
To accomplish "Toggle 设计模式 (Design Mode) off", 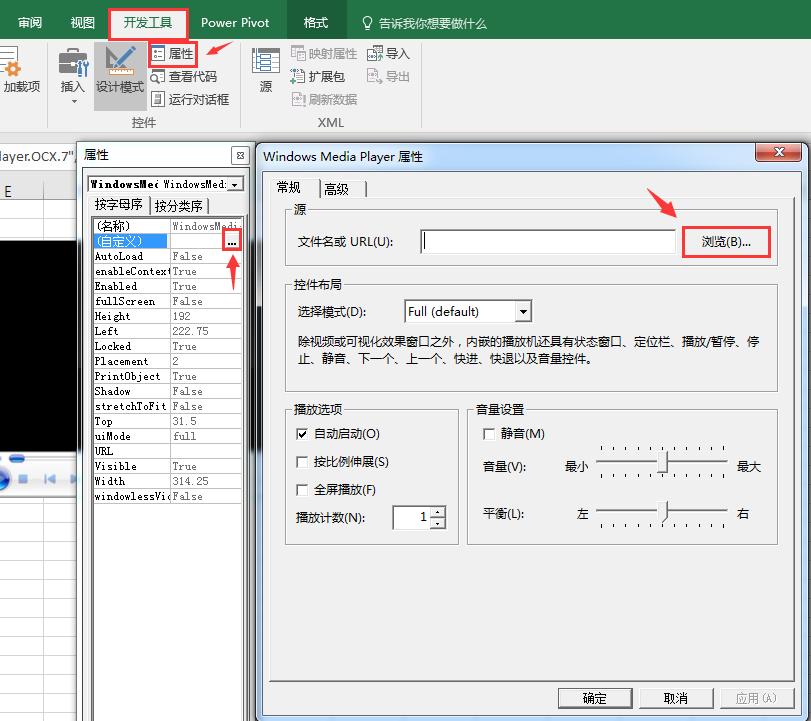I will coord(119,75).
